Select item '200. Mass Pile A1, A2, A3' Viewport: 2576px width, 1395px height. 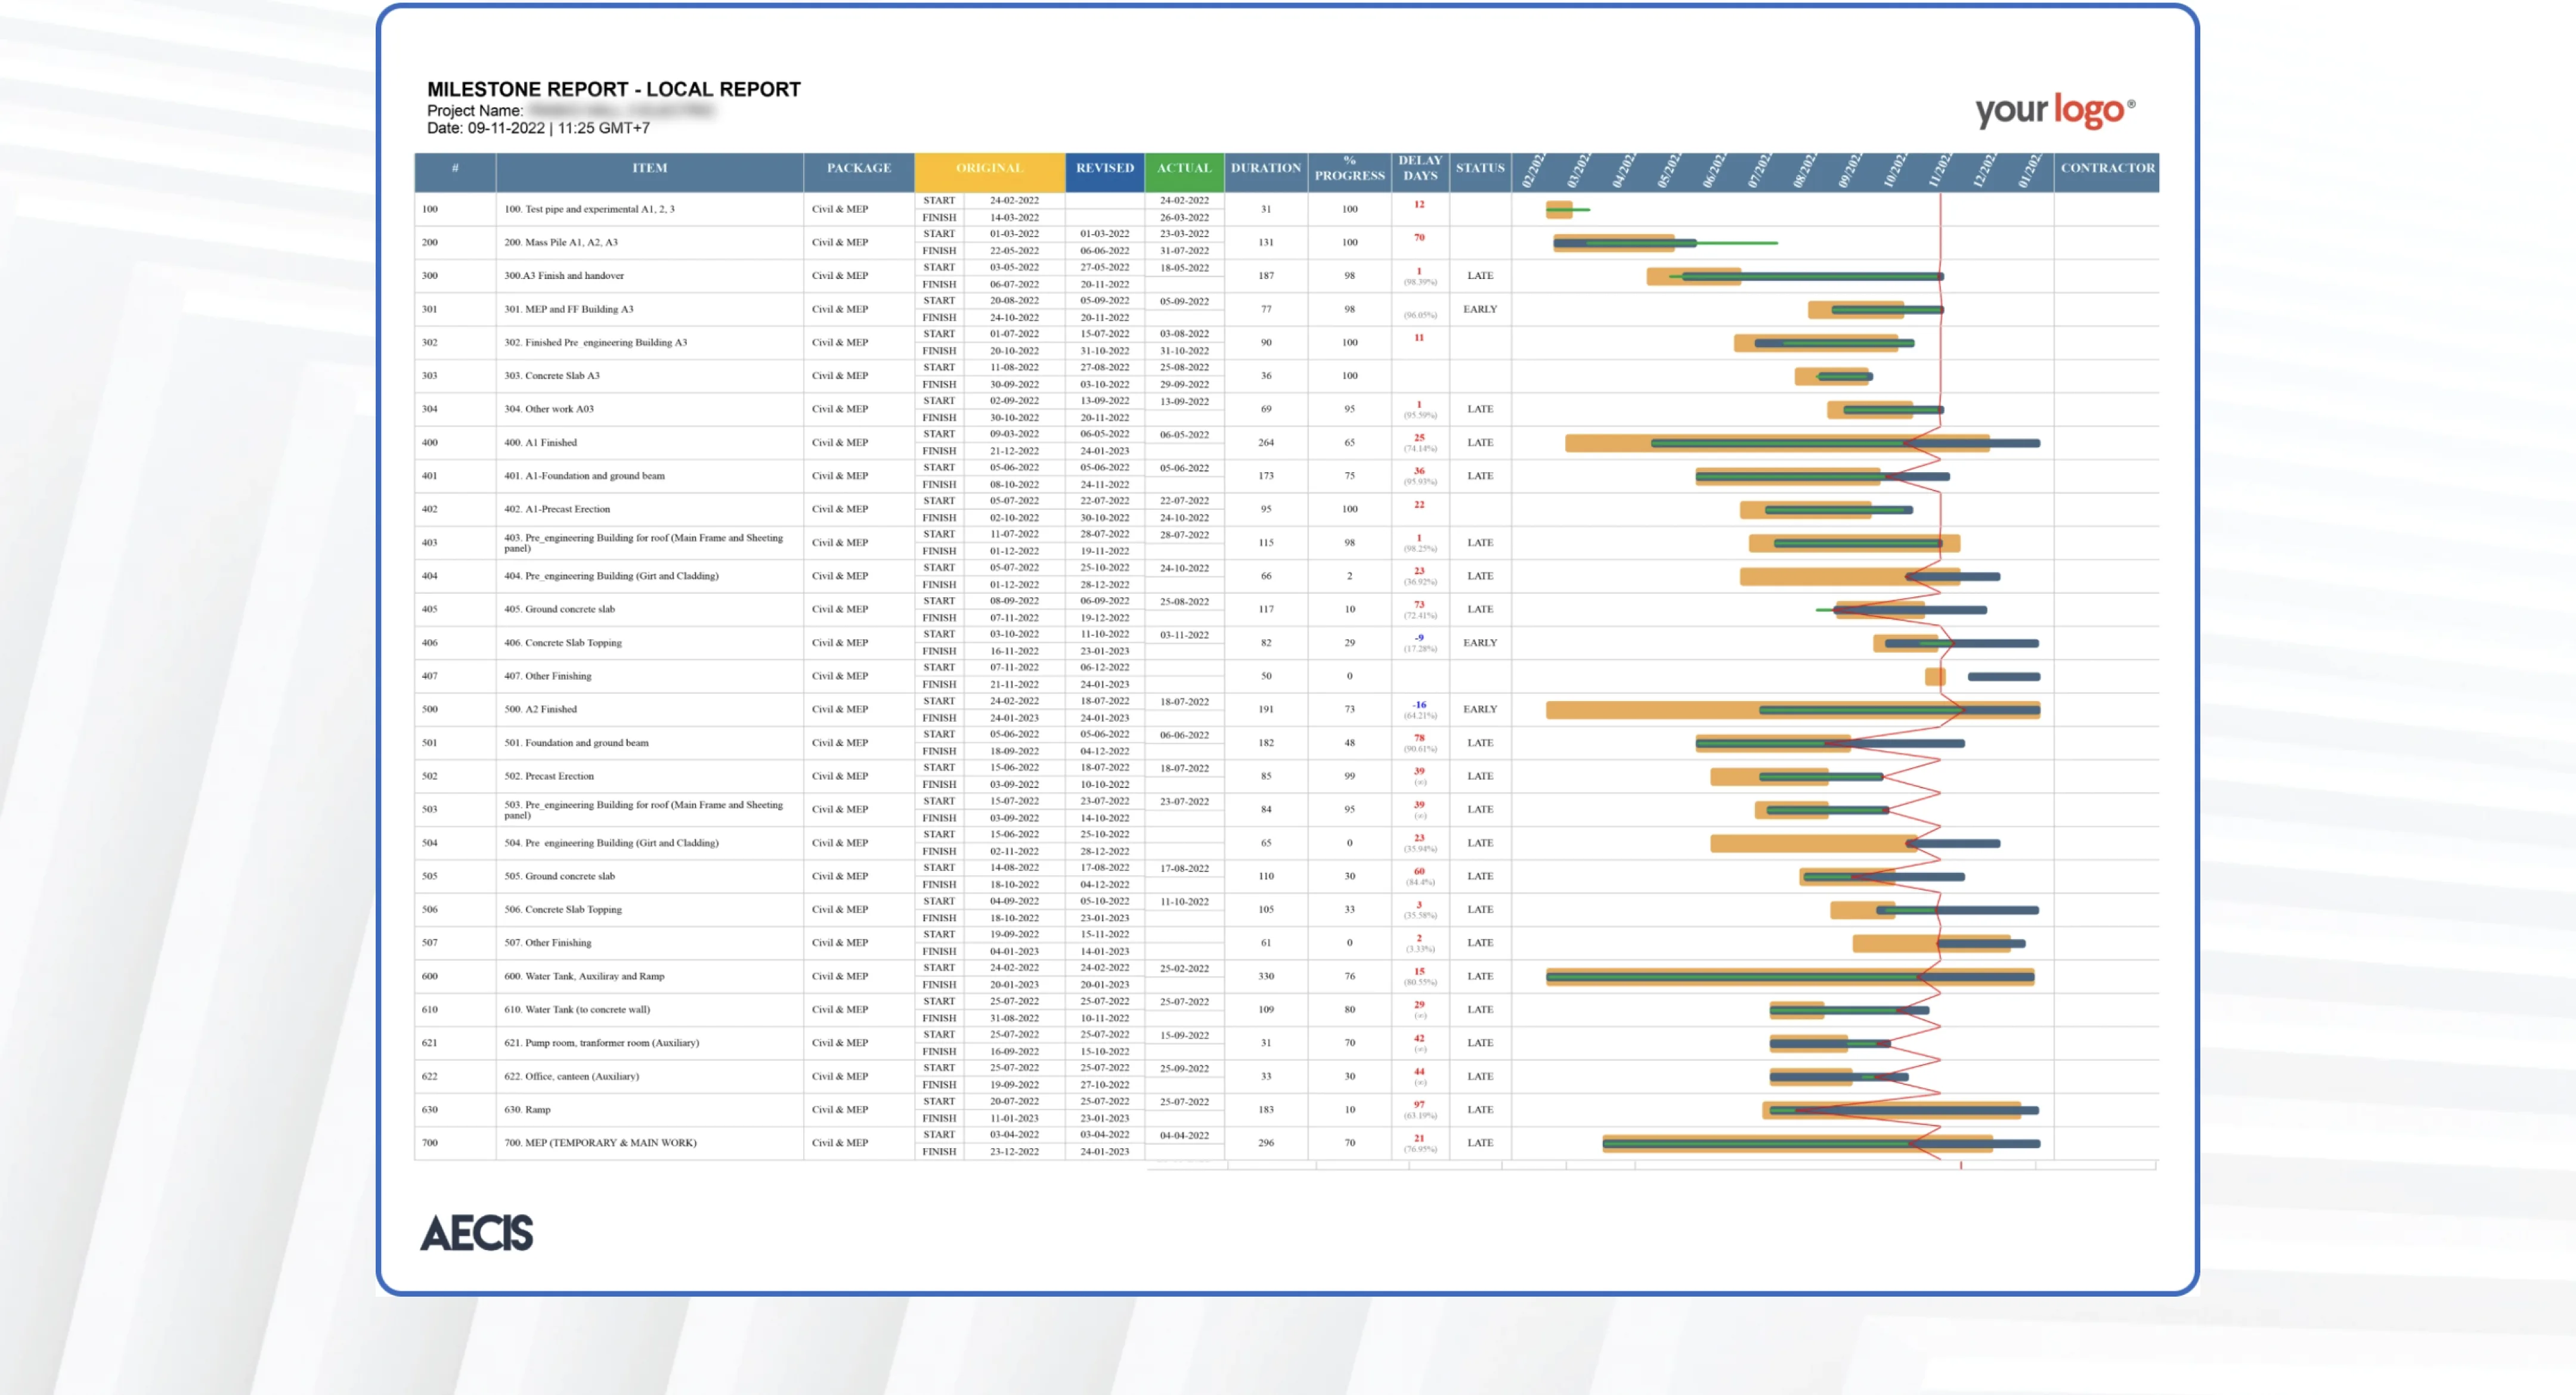tap(561, 242)
